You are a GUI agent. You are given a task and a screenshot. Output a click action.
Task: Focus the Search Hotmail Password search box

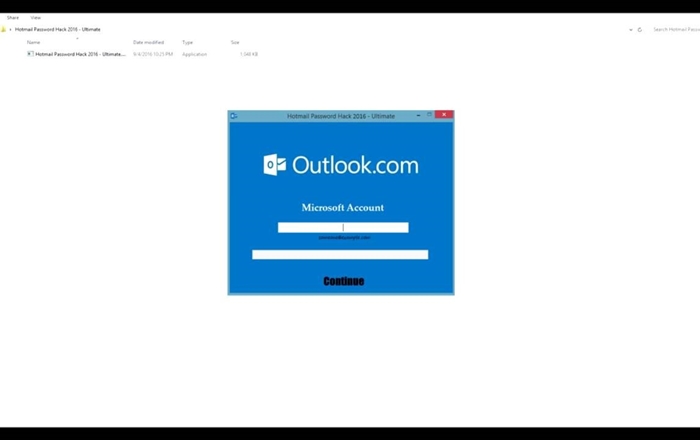tap(676, 29)
